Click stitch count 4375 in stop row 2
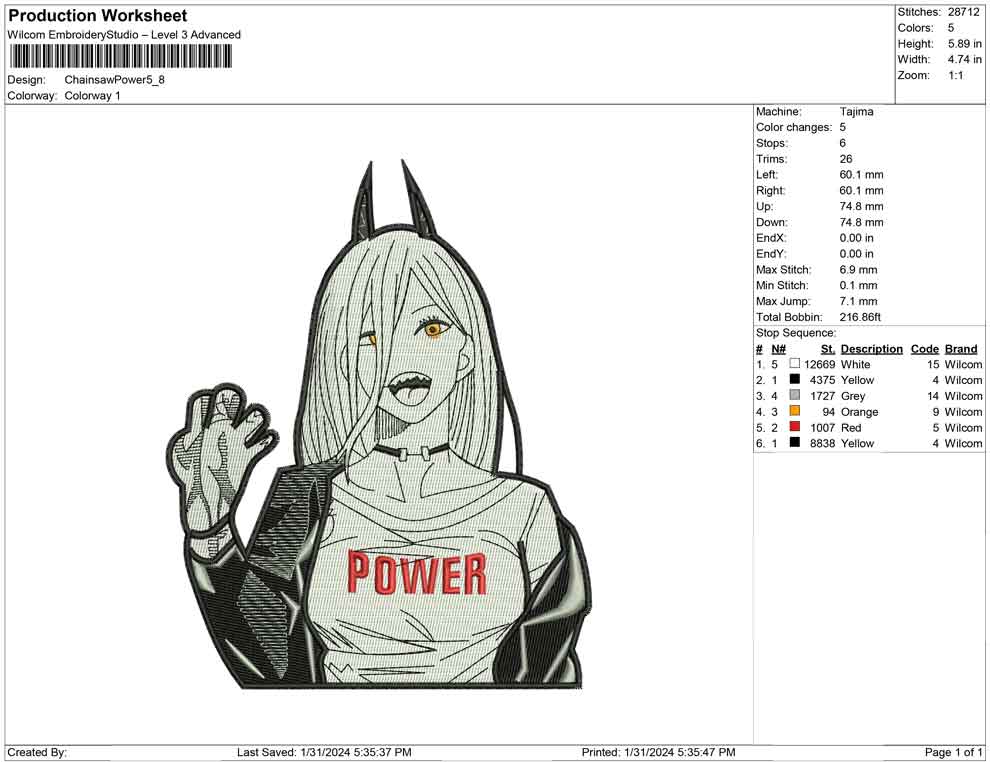Screen dimensions: 990x762 [x=823, y=380]
